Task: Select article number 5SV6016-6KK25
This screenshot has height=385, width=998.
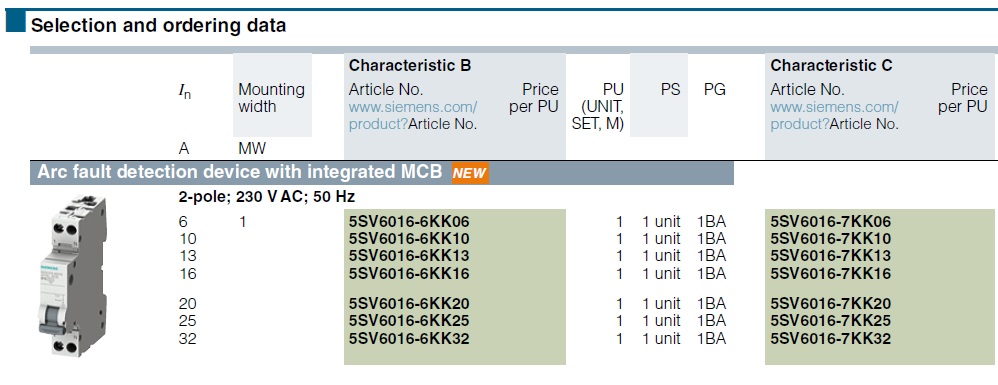Action: [409, 321]
